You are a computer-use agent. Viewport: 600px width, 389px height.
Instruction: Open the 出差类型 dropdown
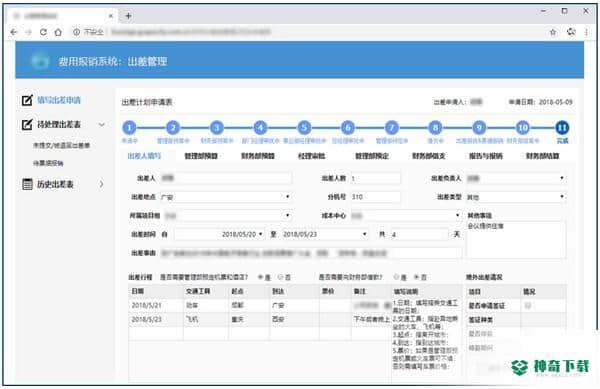[516, 197]
